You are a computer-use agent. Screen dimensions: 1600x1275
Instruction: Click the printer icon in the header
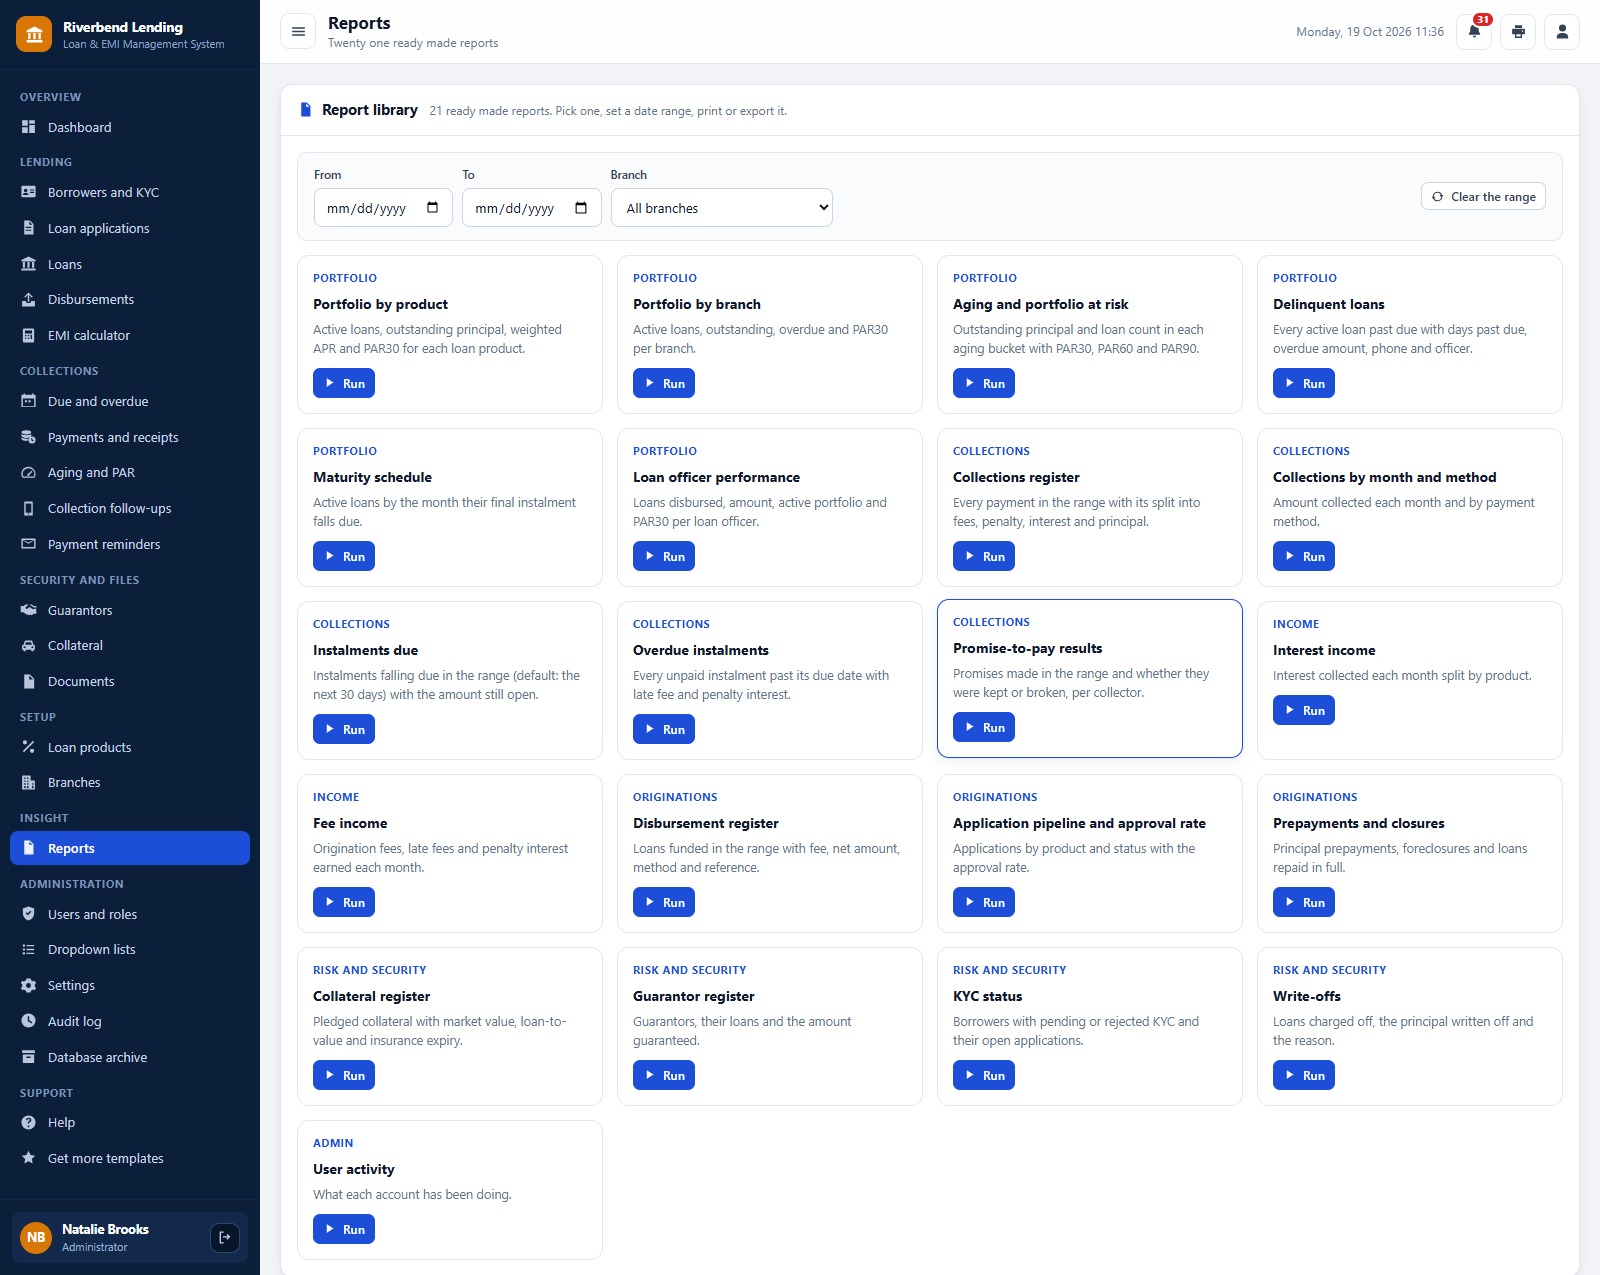(x=1518, y=32)
